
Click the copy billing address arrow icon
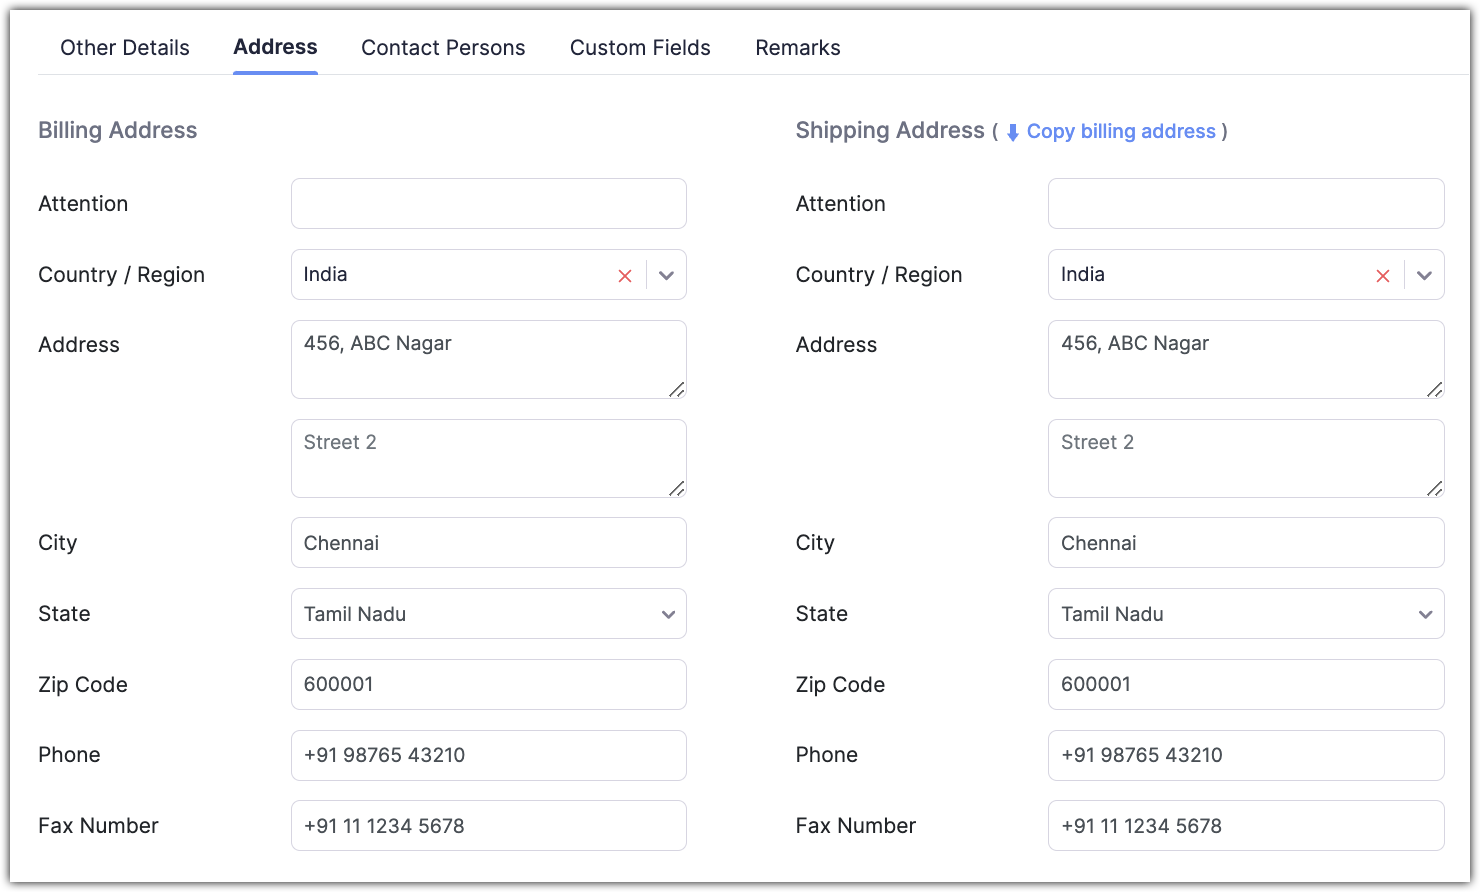point(1012,132)
